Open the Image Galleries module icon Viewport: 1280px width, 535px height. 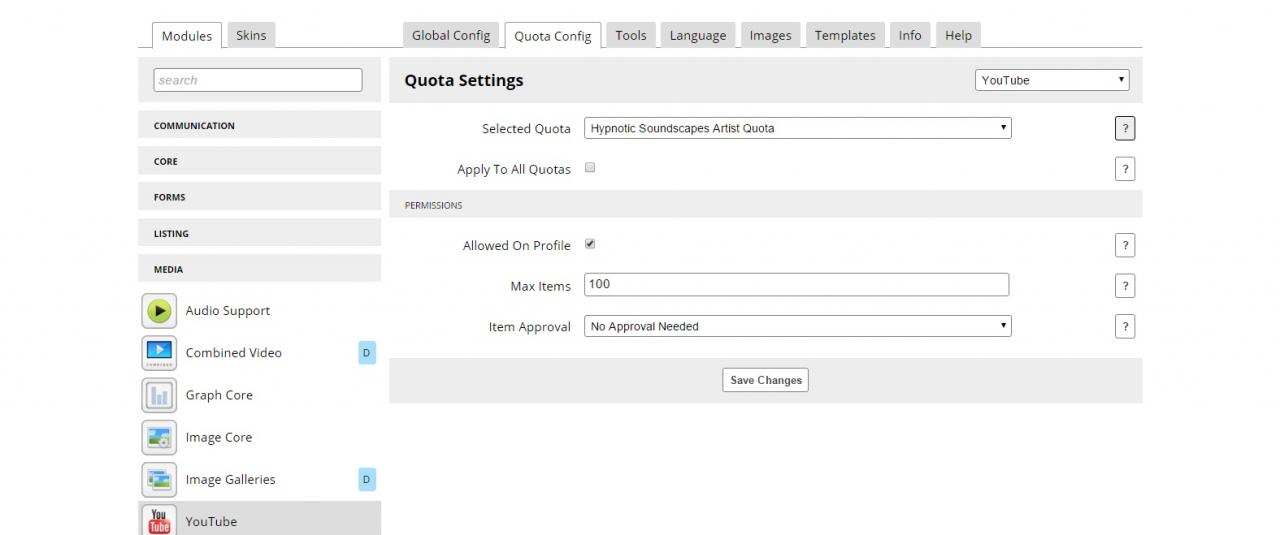159,479
